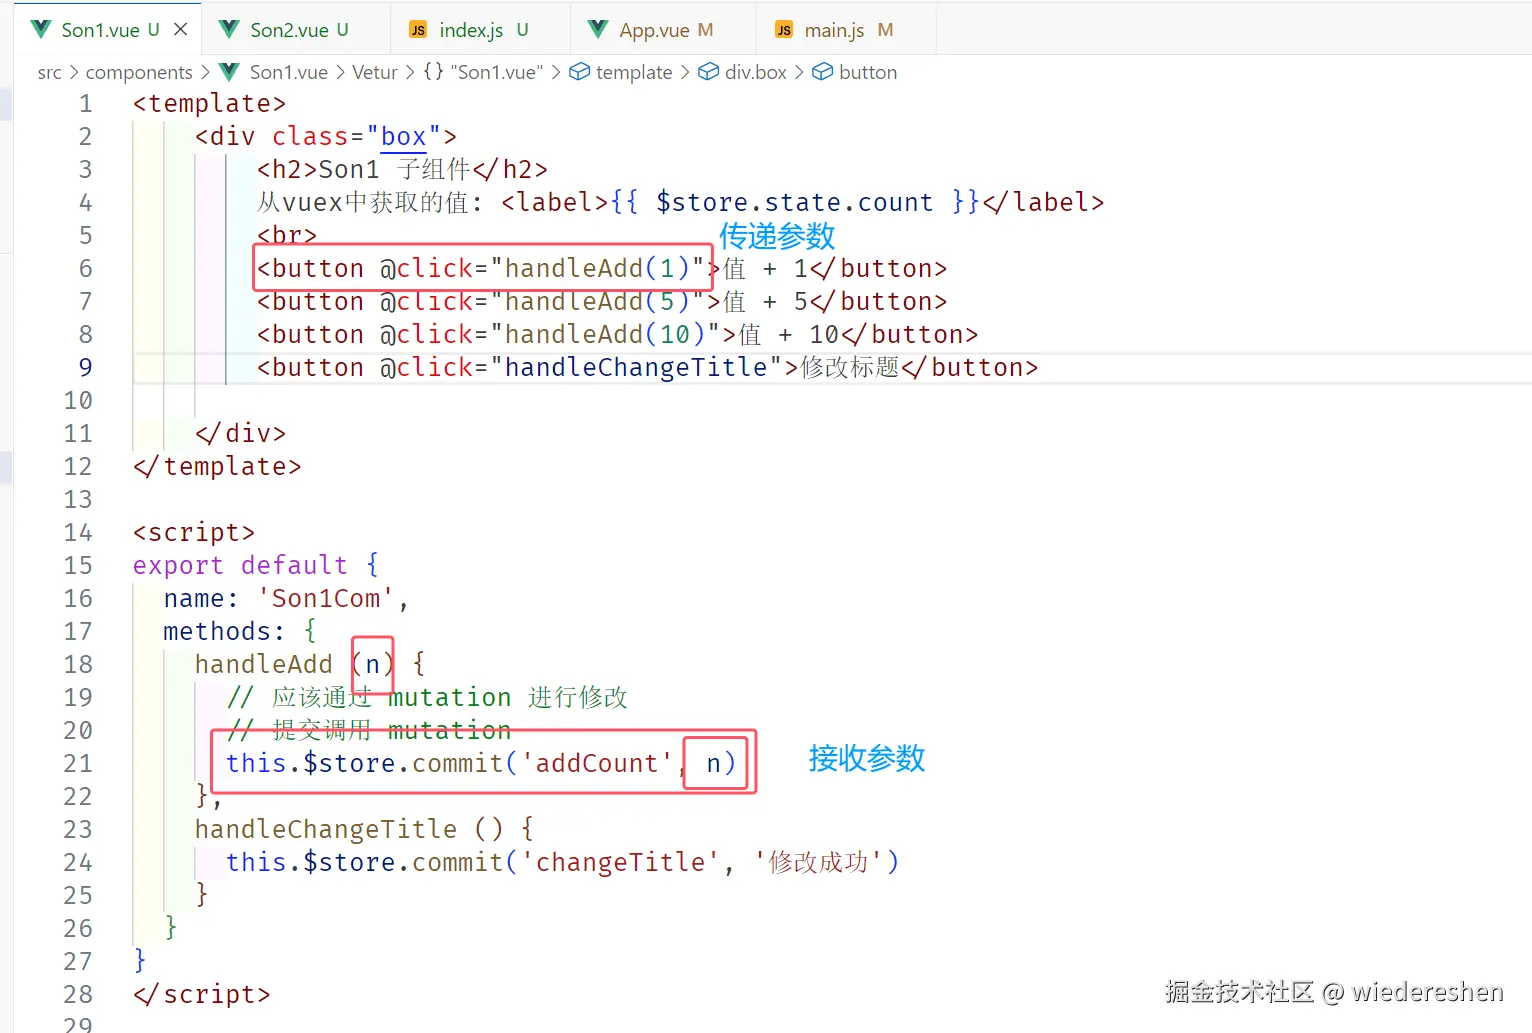
Task: Click the cube icon before 'div.box' breadcrumb
Action: click(x=708, y=72)
